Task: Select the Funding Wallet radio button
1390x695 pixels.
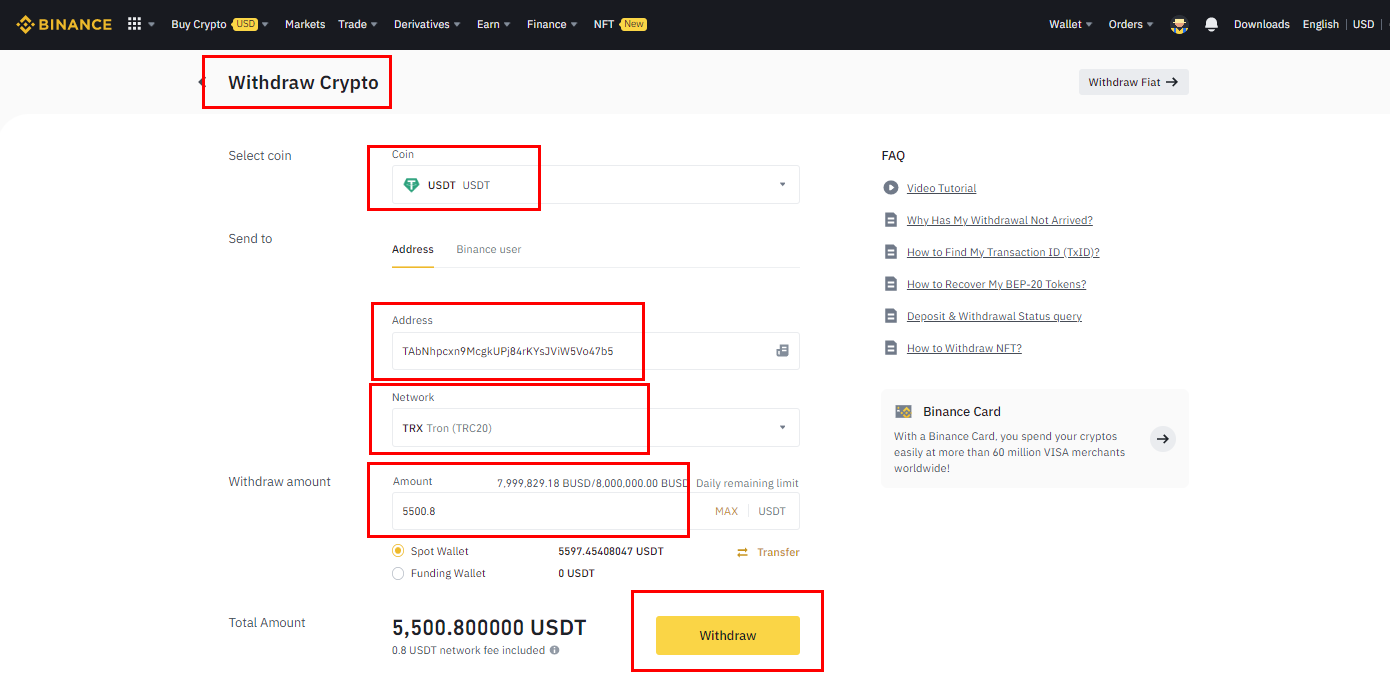Action: [398, 573]
